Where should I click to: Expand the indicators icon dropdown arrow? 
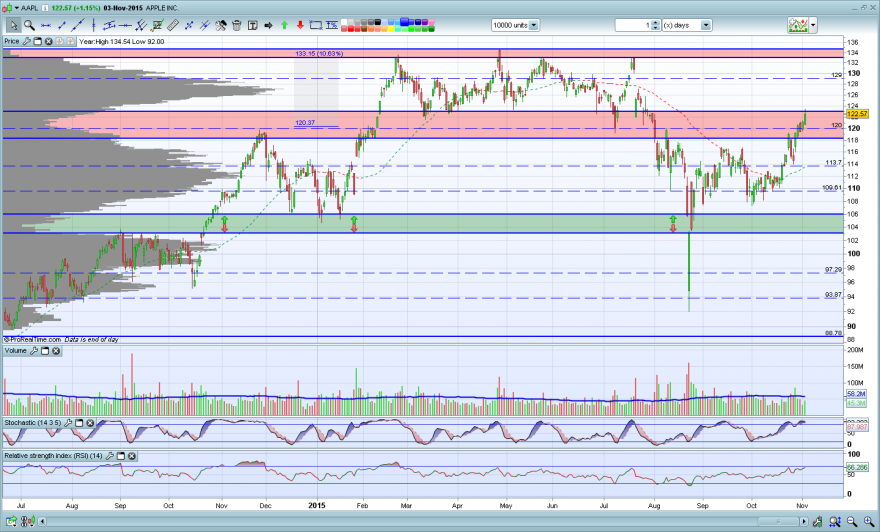click(x=813, y=25)
